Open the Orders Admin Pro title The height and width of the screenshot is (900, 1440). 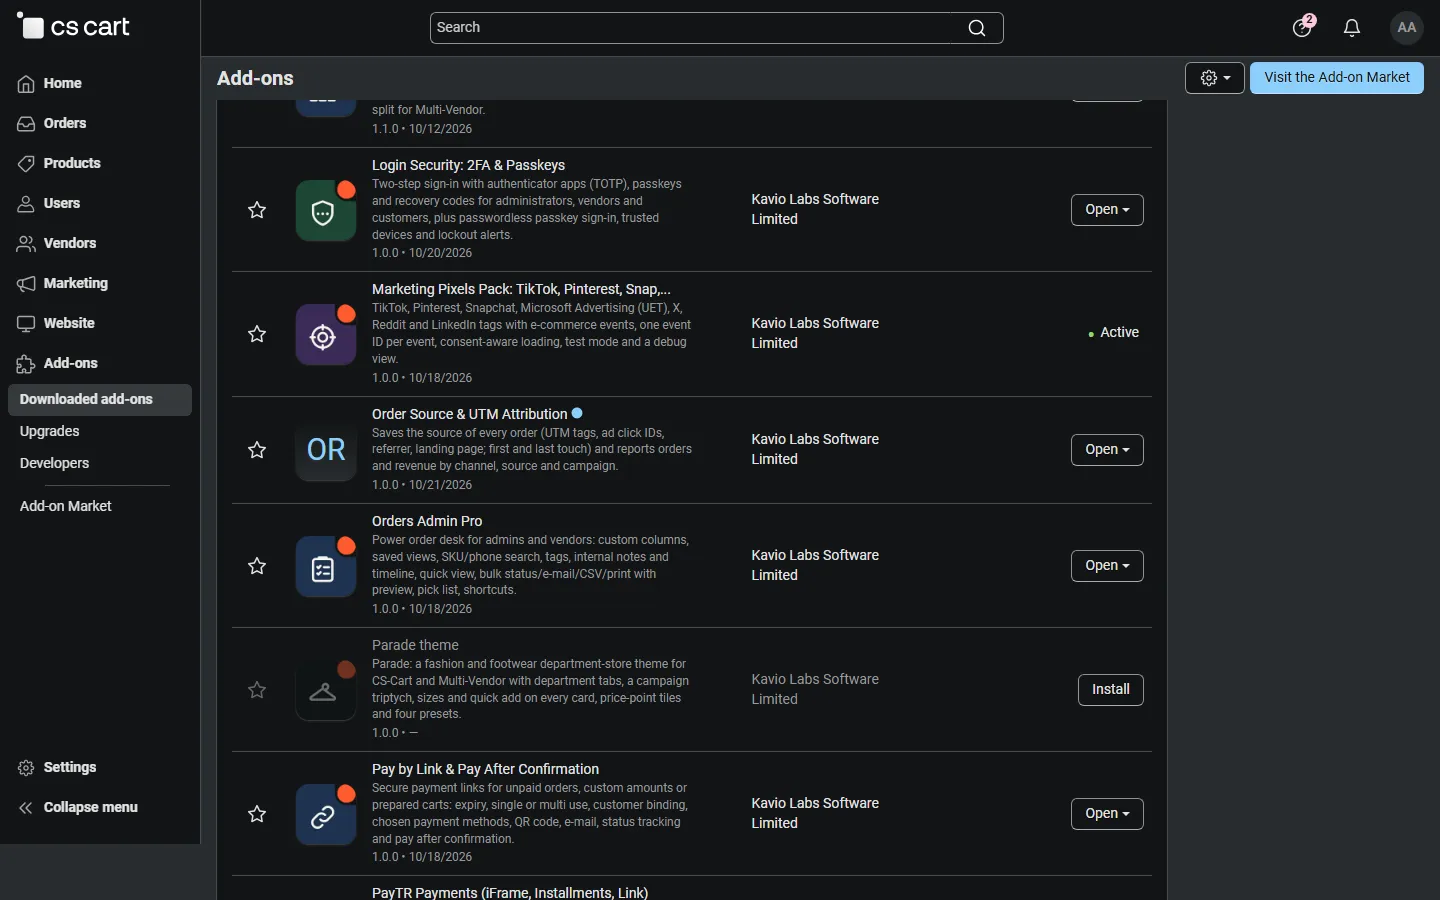point(427,521)
